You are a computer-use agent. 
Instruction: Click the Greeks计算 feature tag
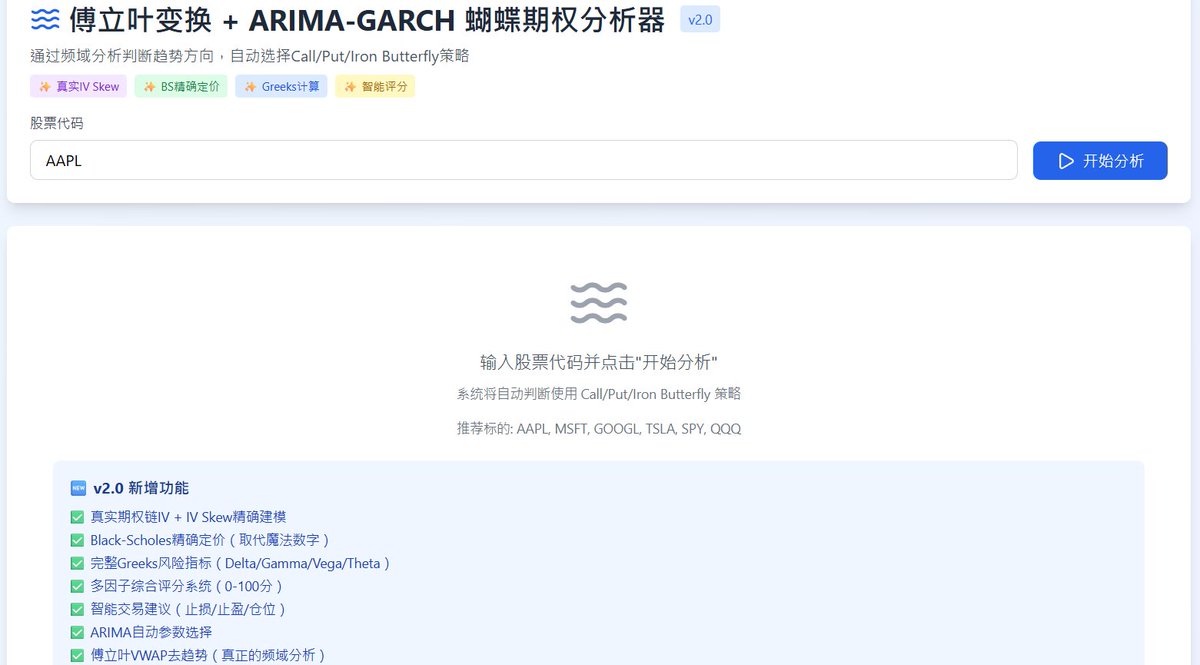coord(281,87)
